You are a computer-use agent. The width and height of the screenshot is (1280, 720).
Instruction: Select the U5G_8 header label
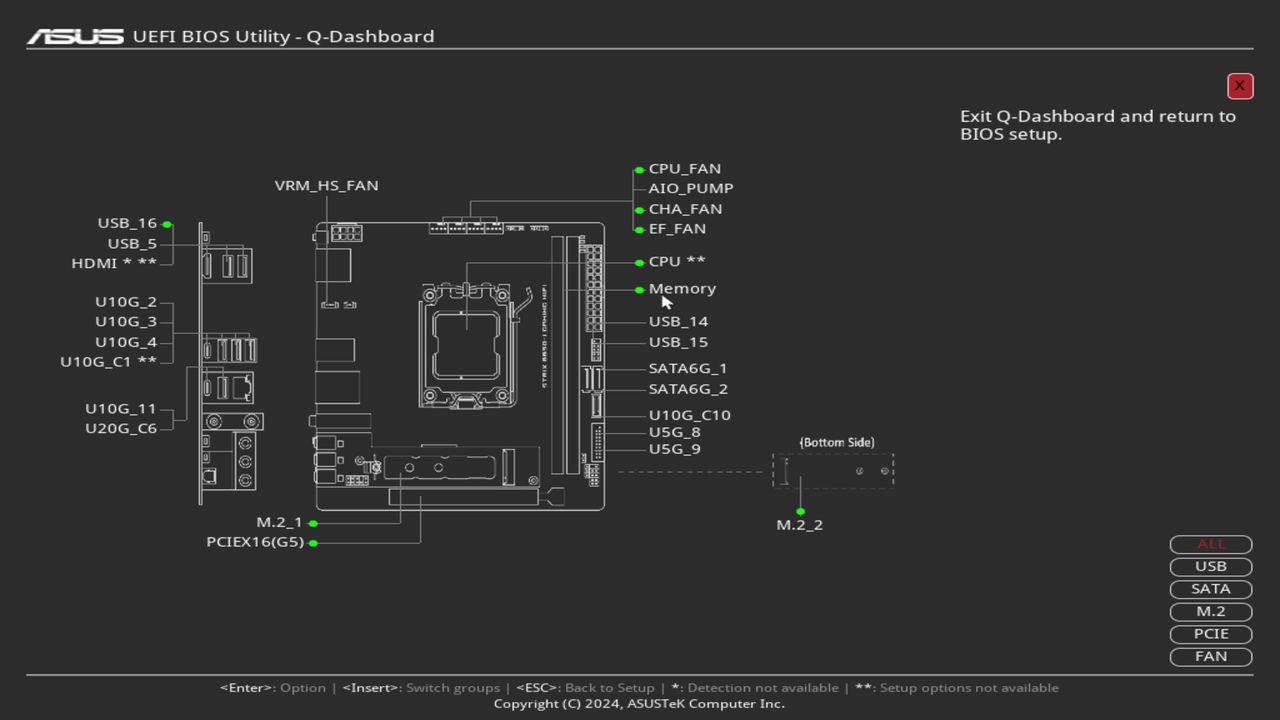(675, 432)
